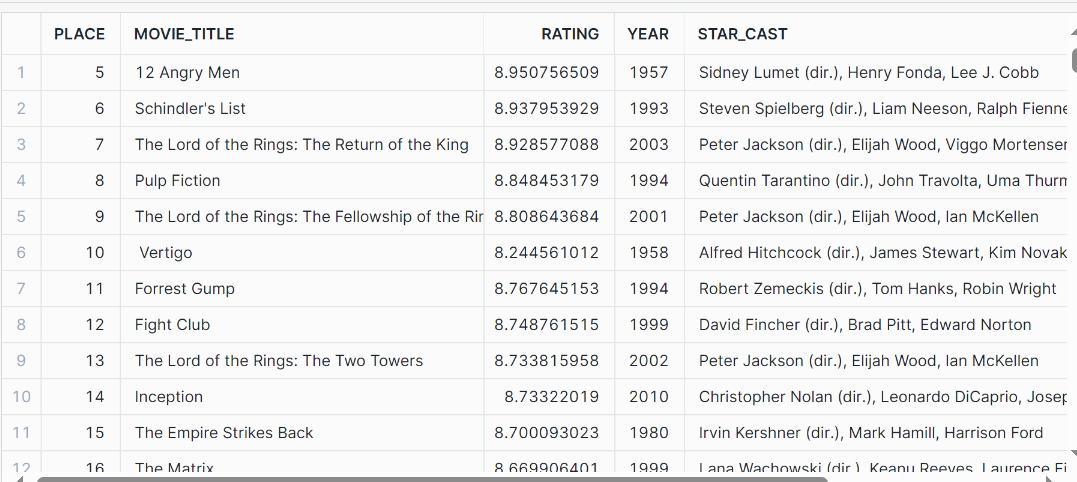Click the 12 Angry Men title cell
Viewport: 1077px width, 482px height.
[x=302, y=72]
